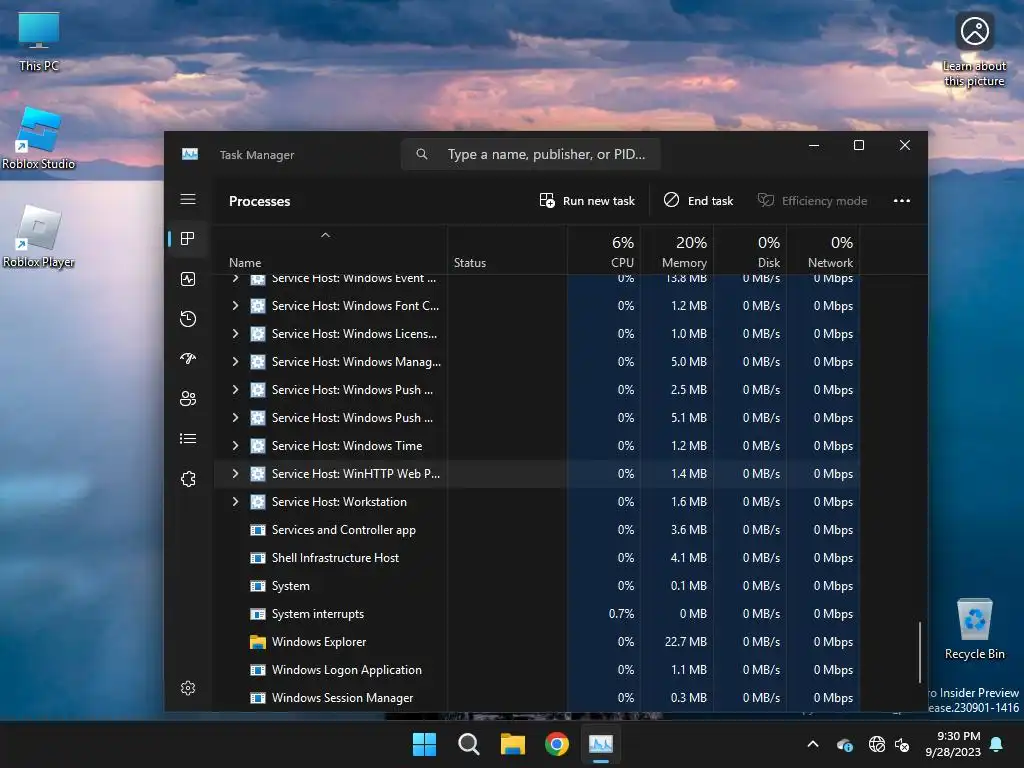Image resolution: width=1024 pixels, height=768 pixels.
Task: Select the System process row
Action: tap(536, 586)
